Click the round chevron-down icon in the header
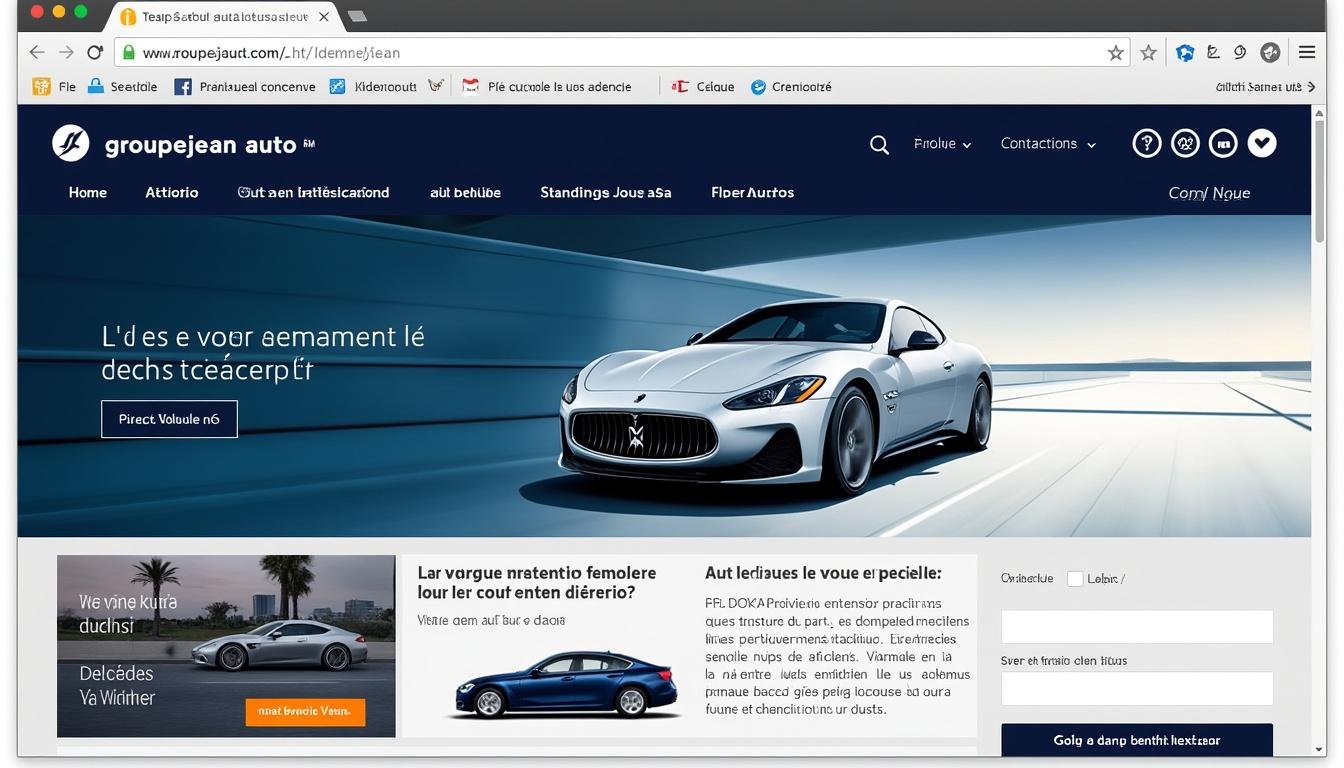The image size is (1344, 768). 1262,143
